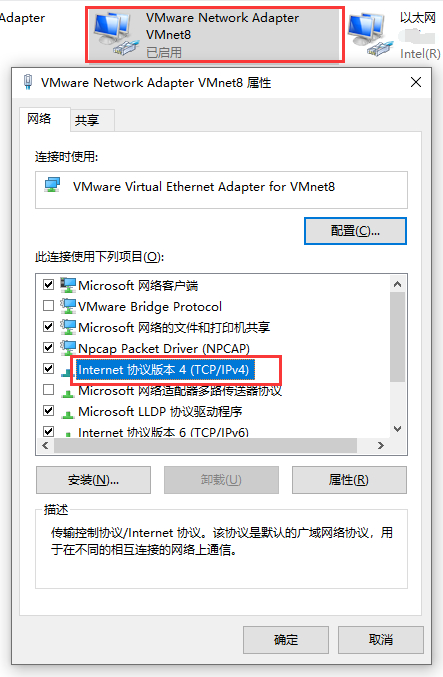Select the VMware Bridge Protocol item icon
This screenshot has width=443, height=677.
coord(68,306)
